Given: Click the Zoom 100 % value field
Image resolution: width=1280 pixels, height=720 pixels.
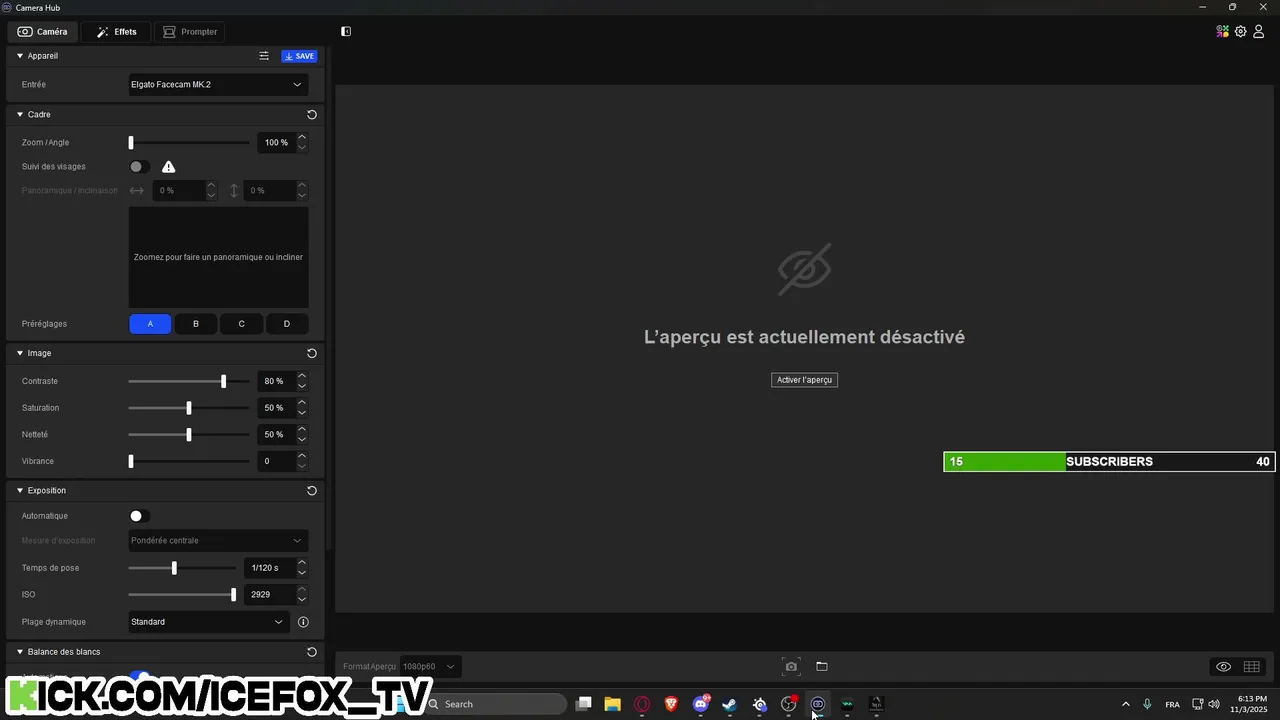Looking at the screenshot, I should pos(275,143).
